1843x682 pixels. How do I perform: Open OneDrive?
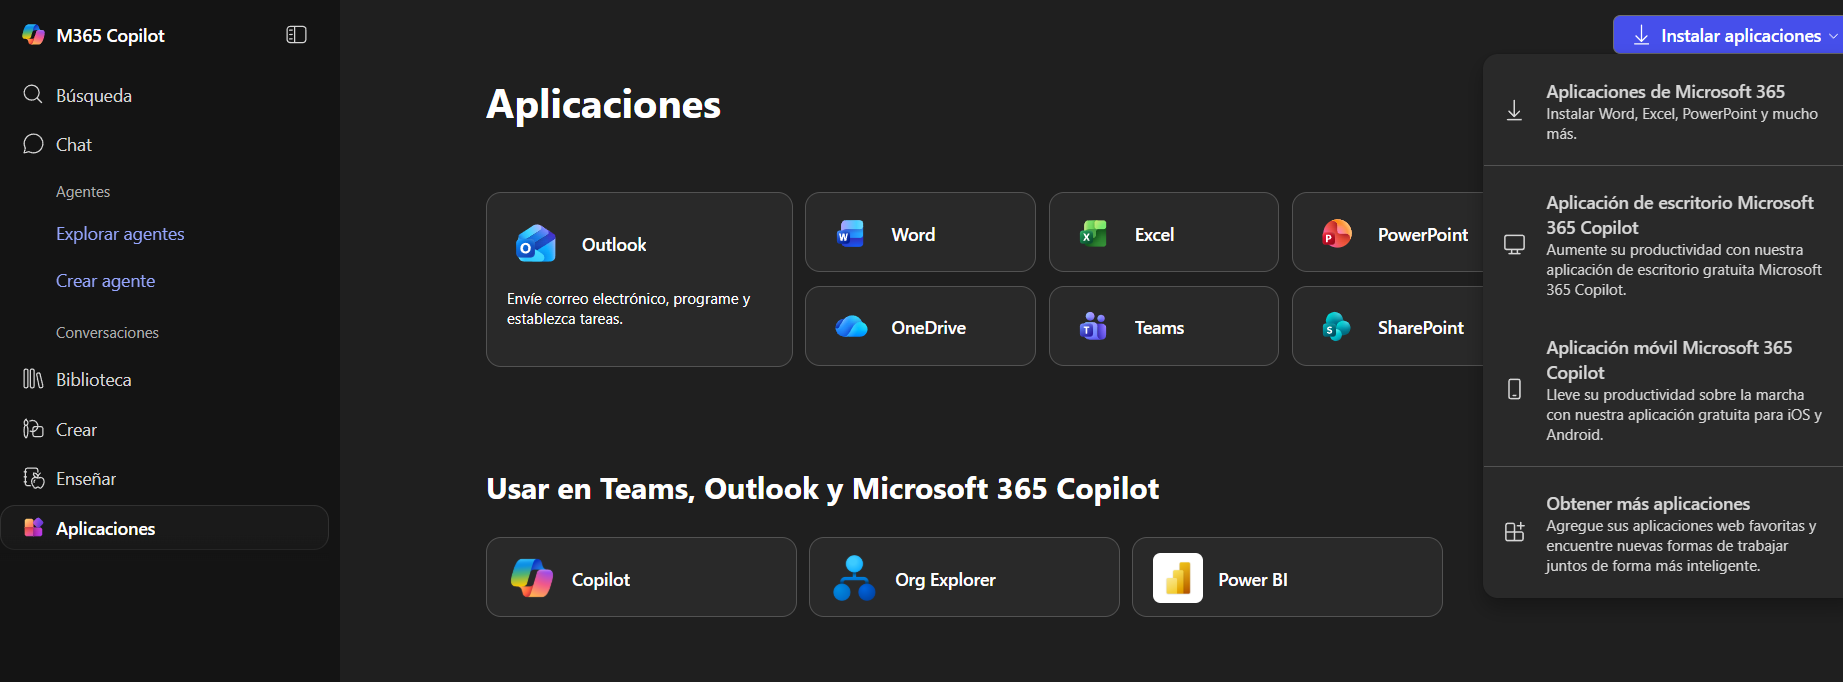[x=919, y=326]
